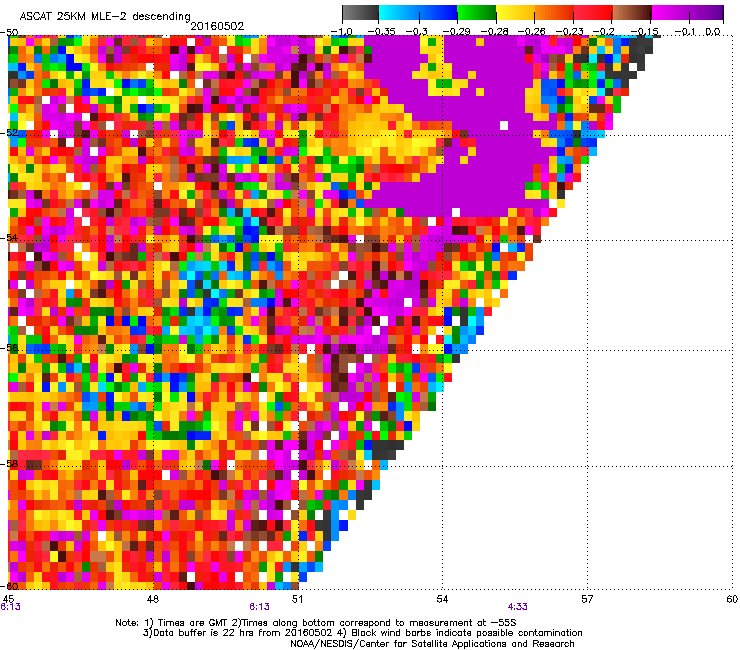The image size is (740, 650).
Task: Click the '-60' latitude axis label
Action: click(x=9, y=586)
